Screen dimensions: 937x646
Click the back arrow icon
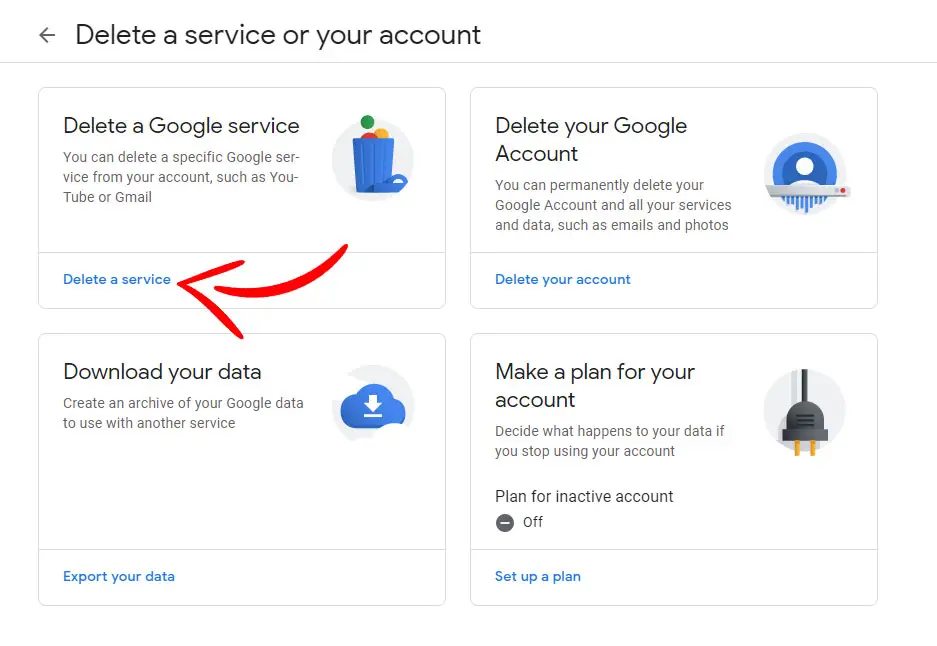tap(46, 35)
